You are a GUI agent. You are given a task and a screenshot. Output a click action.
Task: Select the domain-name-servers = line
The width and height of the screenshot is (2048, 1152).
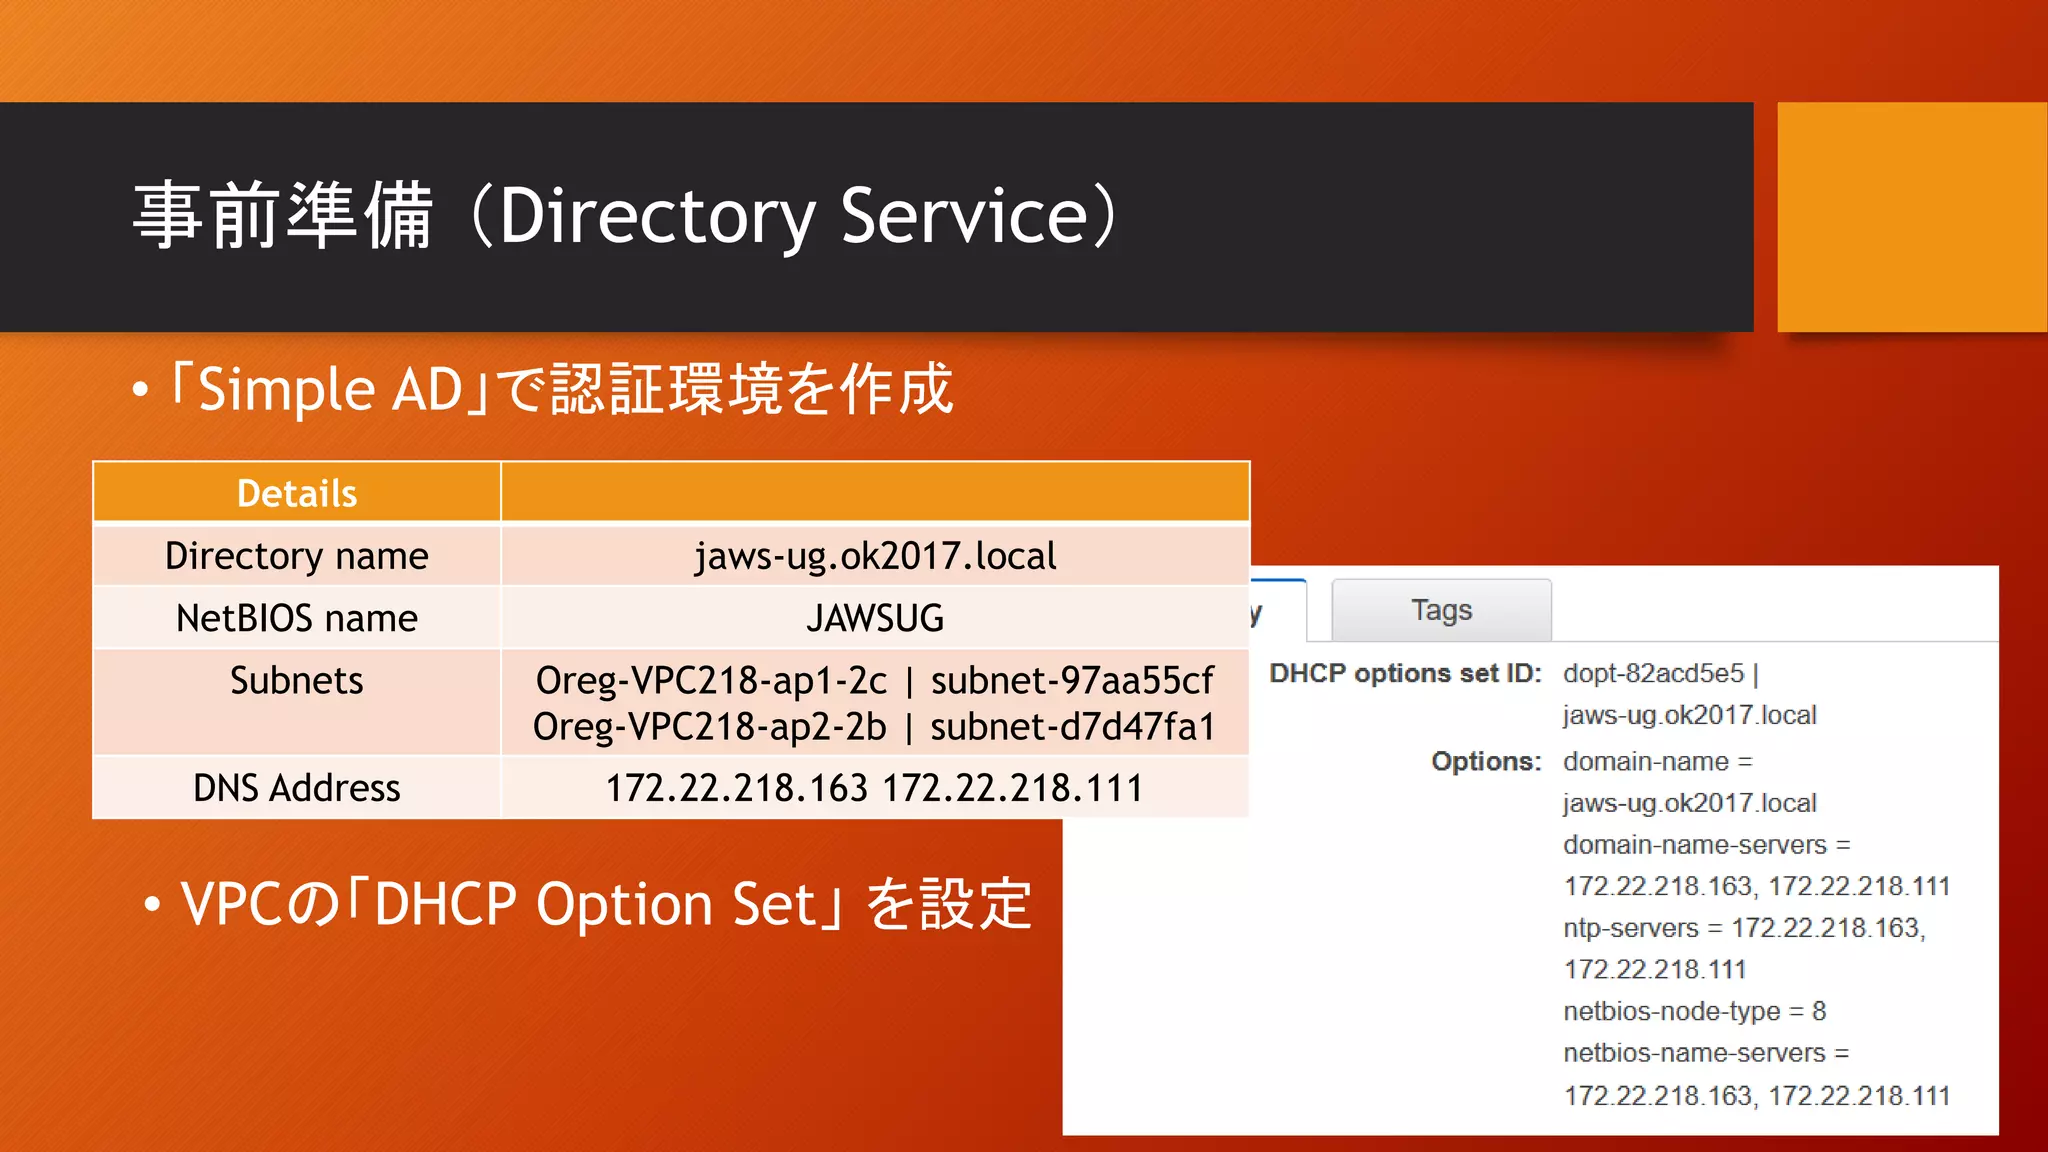[x=1707, y=845]
